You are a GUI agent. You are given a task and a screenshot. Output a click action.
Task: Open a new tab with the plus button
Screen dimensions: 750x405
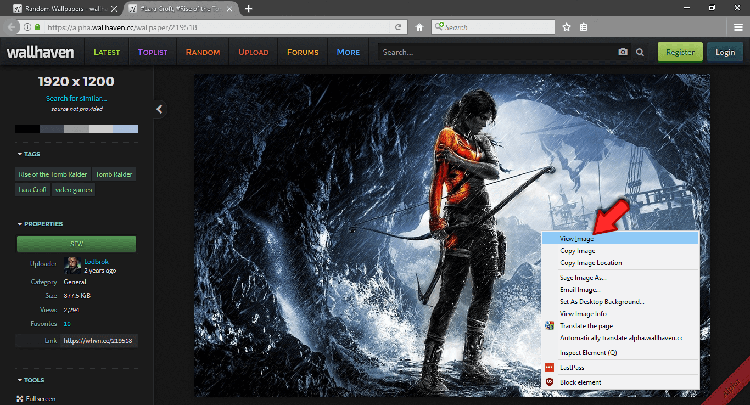[x=248, y=9]
